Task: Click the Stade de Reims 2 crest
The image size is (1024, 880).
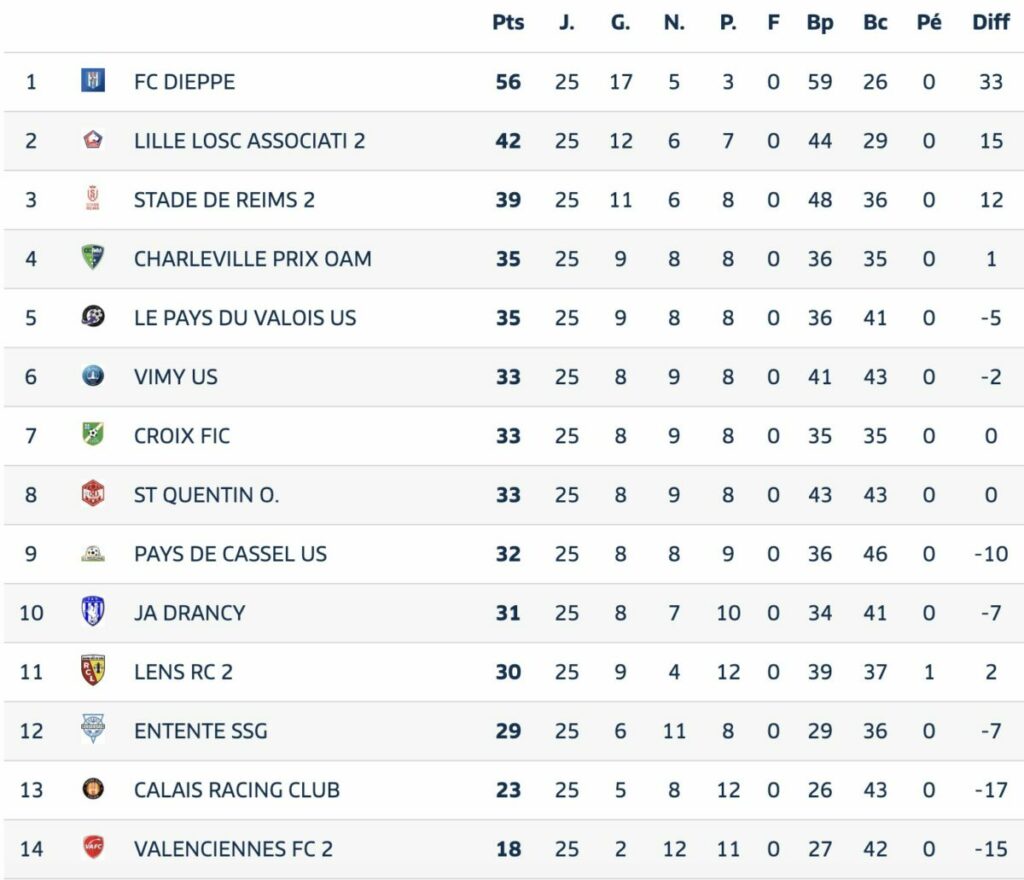Action: (93, 198)
